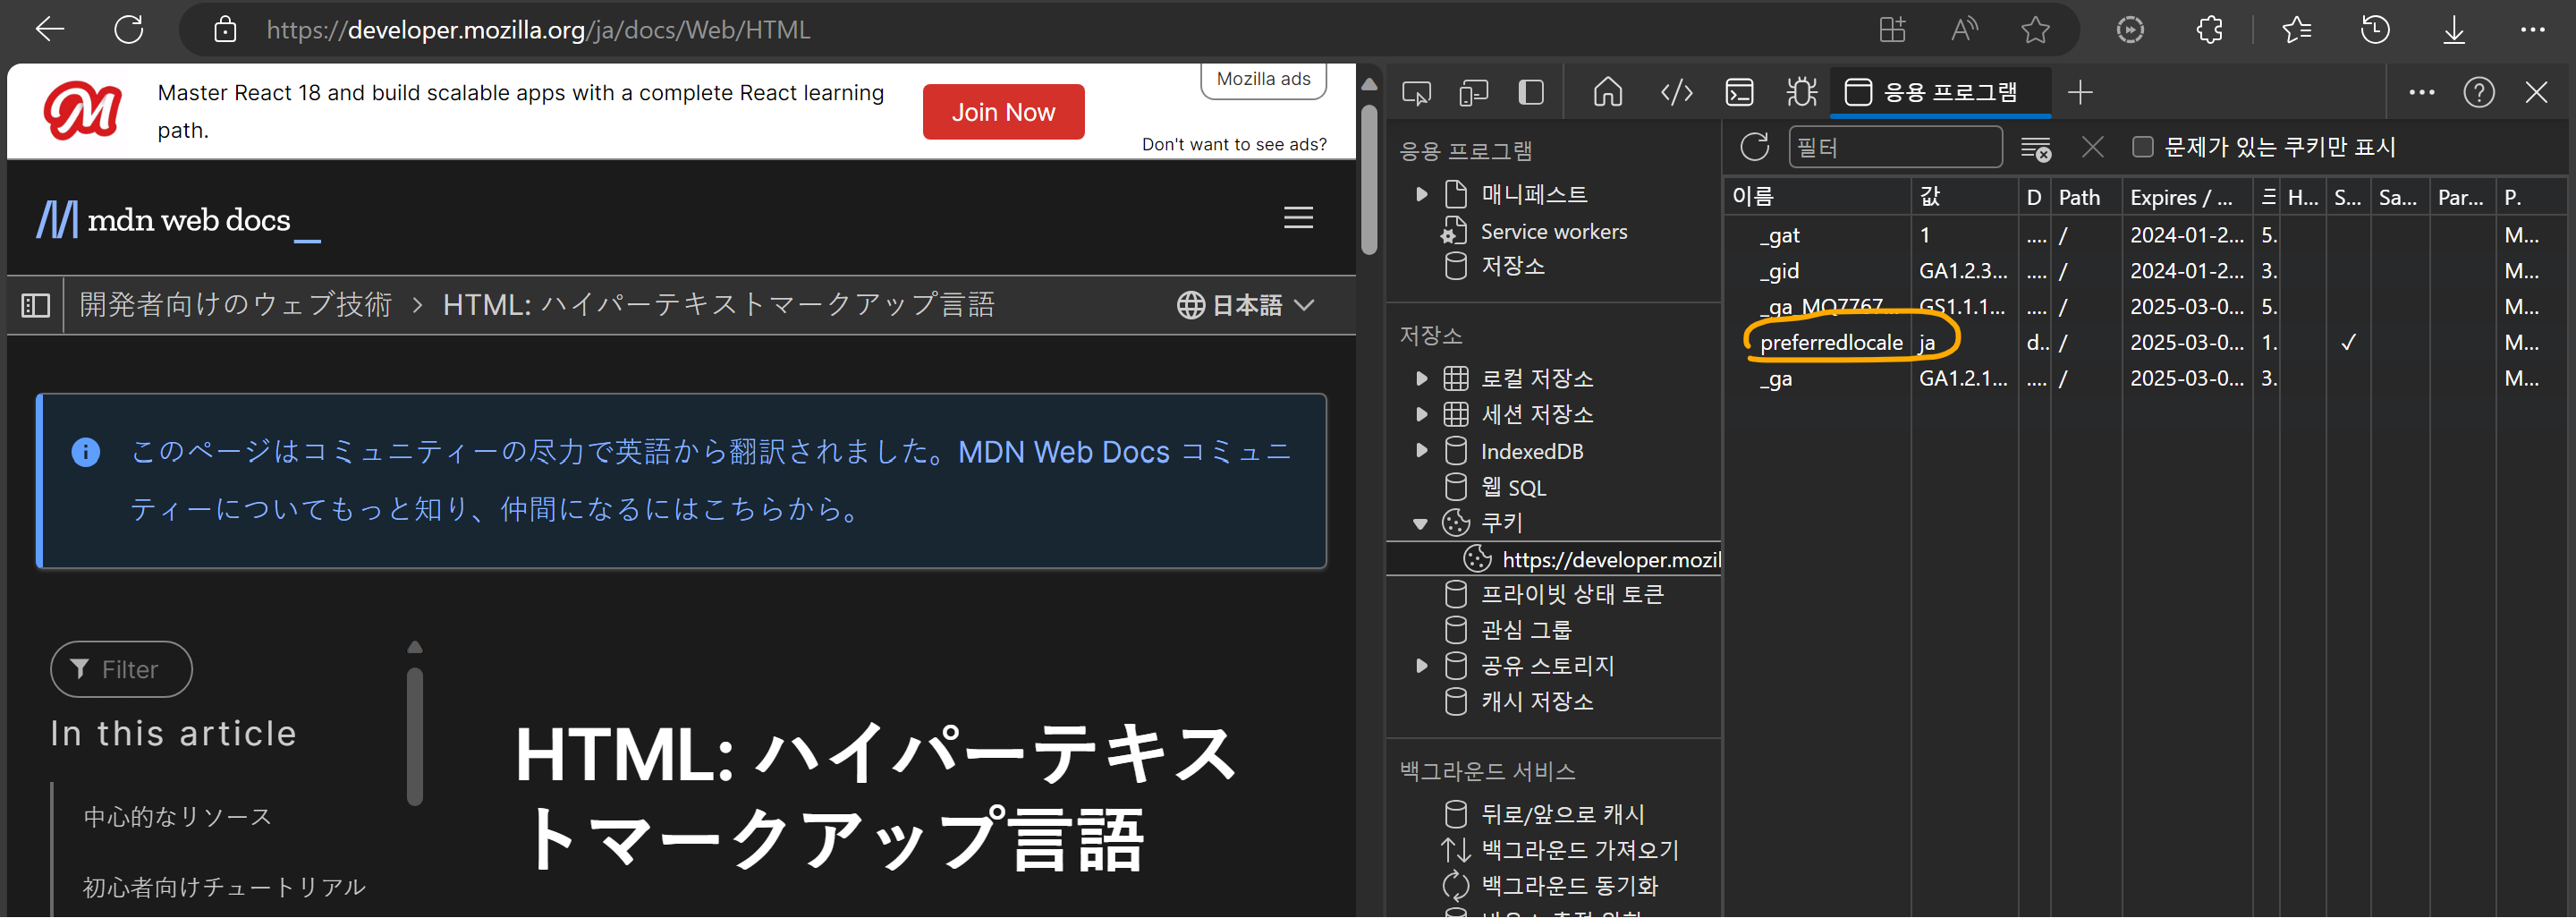The height and width of the screenshot is (918, 2576).
Task: Add more DevTools tools with plus icon
Action: tap(2080, 93)
